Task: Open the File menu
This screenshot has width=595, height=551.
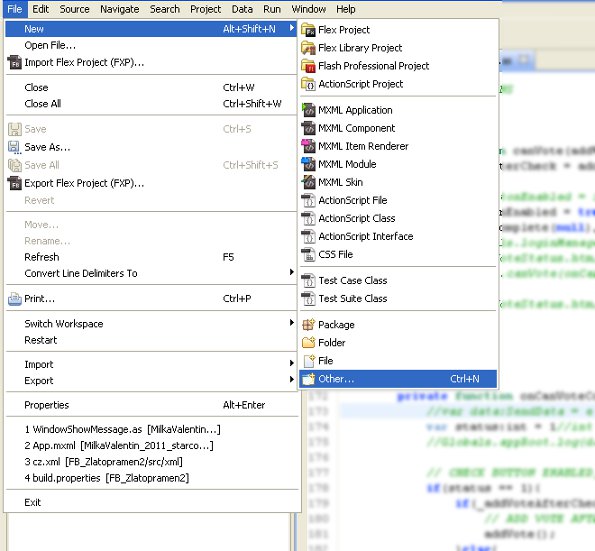Action: 15,9
